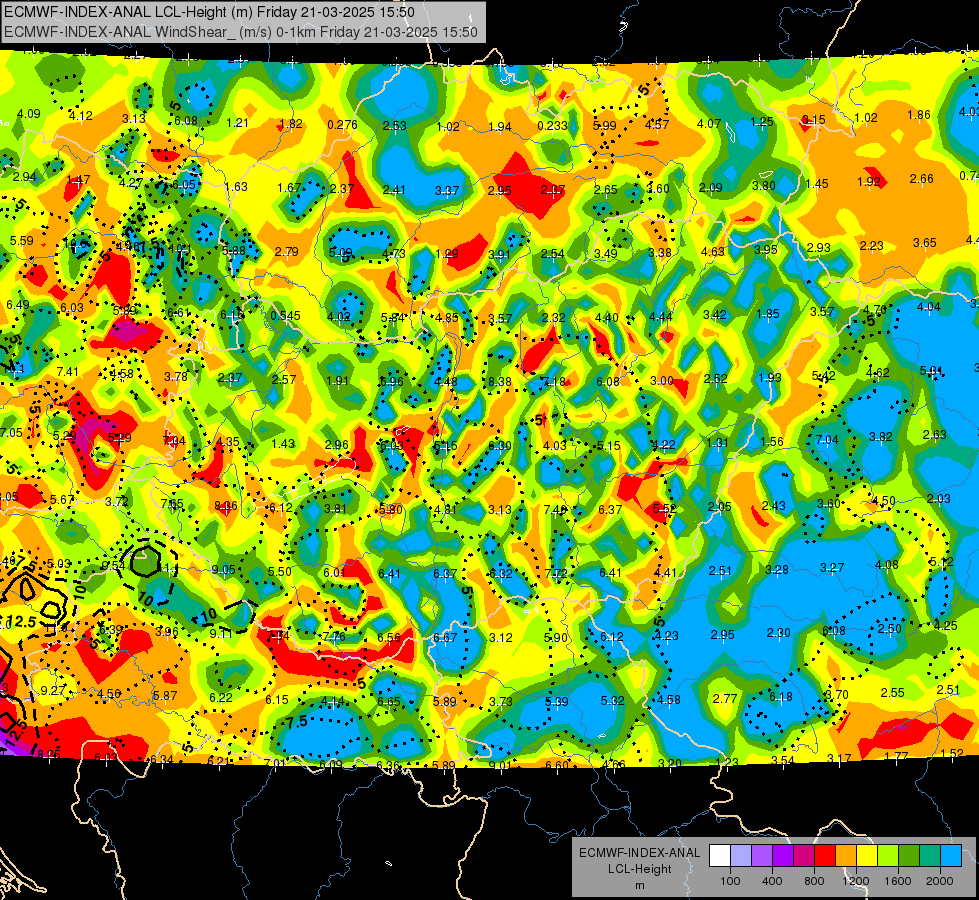Click wind shear value "2.79"
979x900 pixels.
(287, 251)
